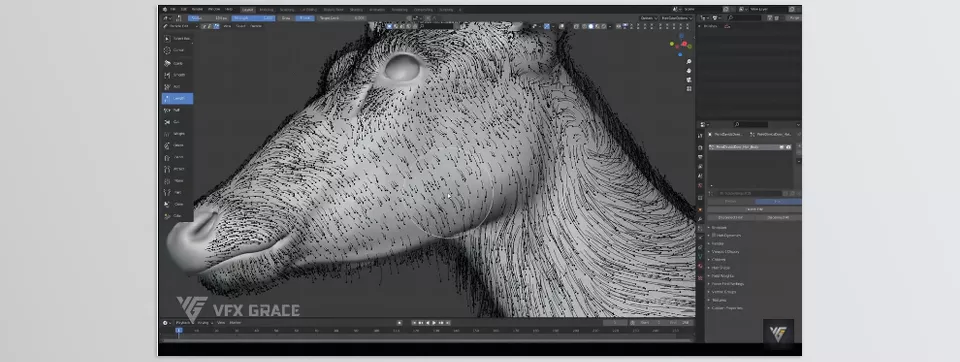960x362 pixels.
Task: Enable rendered viewport shading
Action: pos(604,26)
